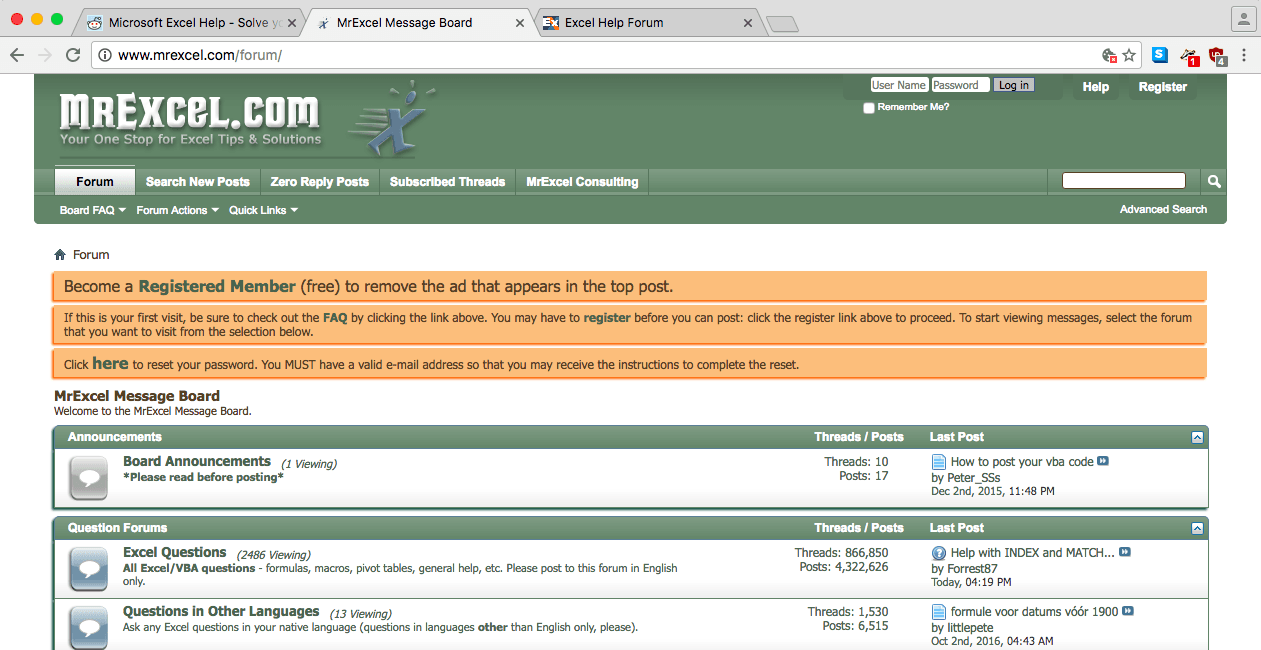Click the Excel Questions forum status icon
This screenshot has height=650, width=1261.
(88, 568)
